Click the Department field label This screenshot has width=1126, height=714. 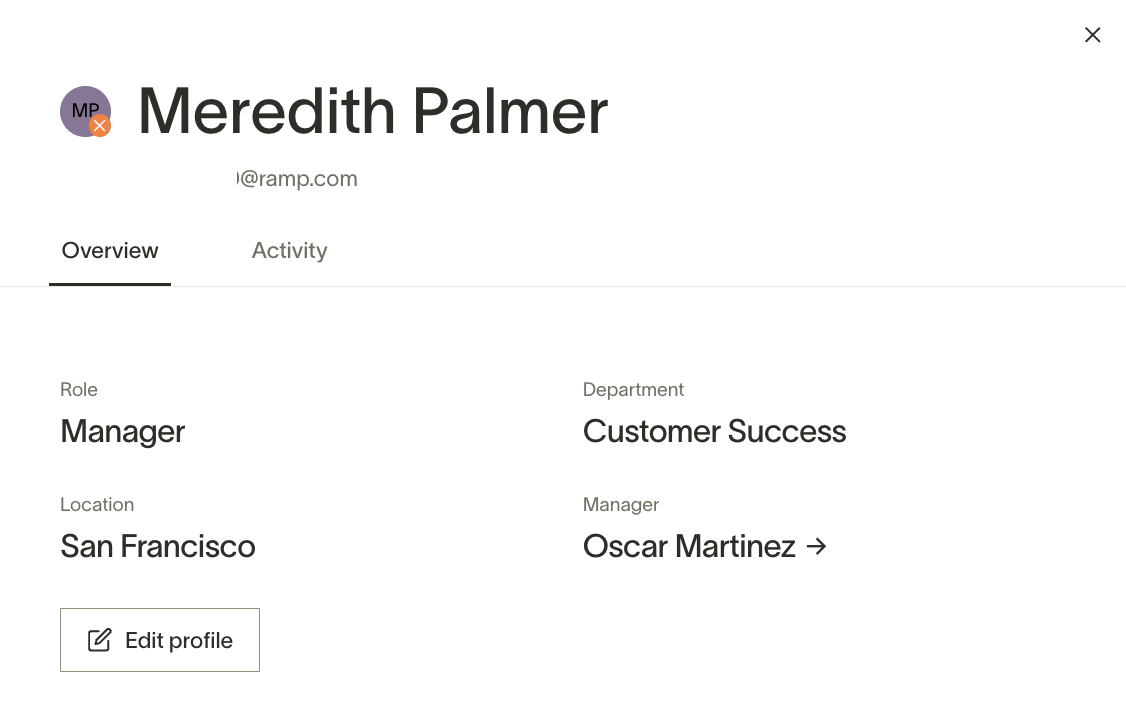click(633, 389)
